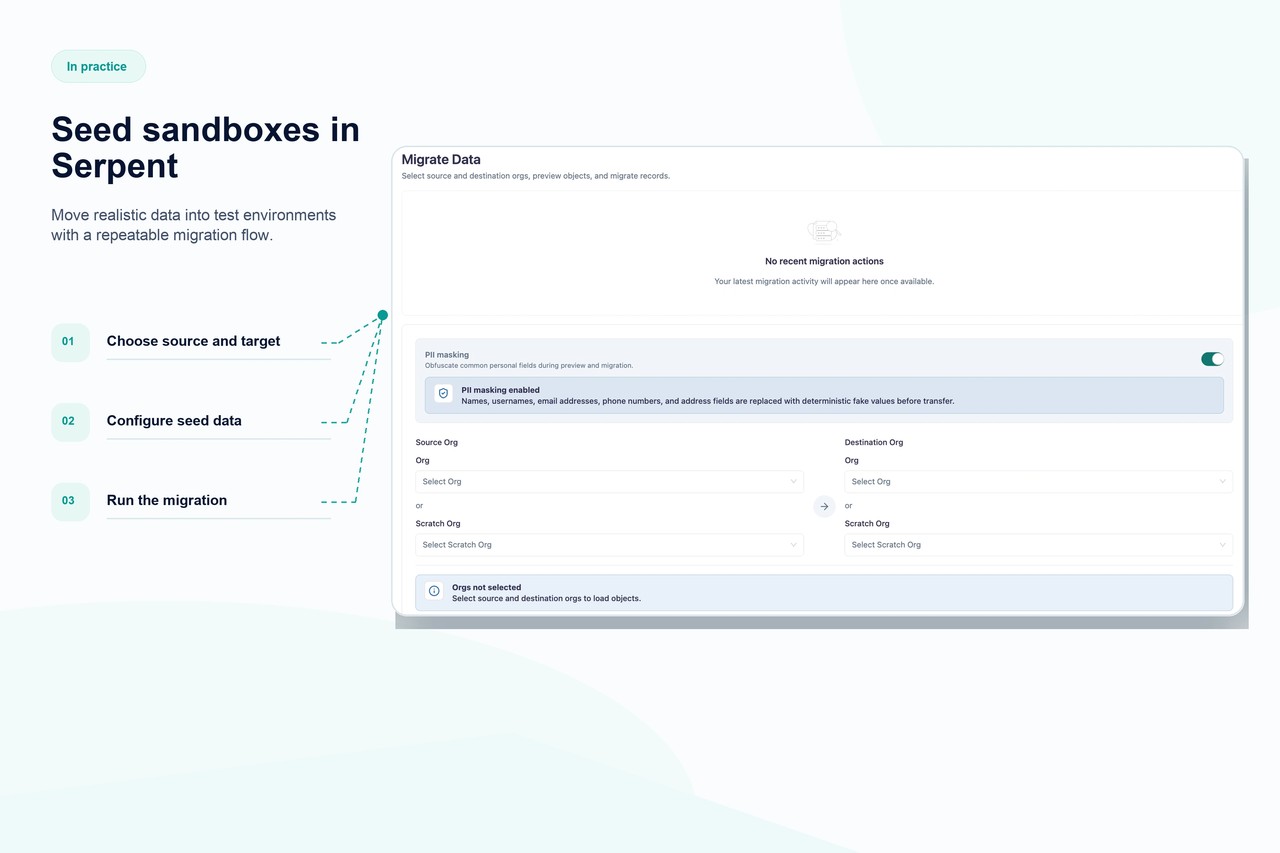Click the 03 step number badge

[x=70, y=501]
